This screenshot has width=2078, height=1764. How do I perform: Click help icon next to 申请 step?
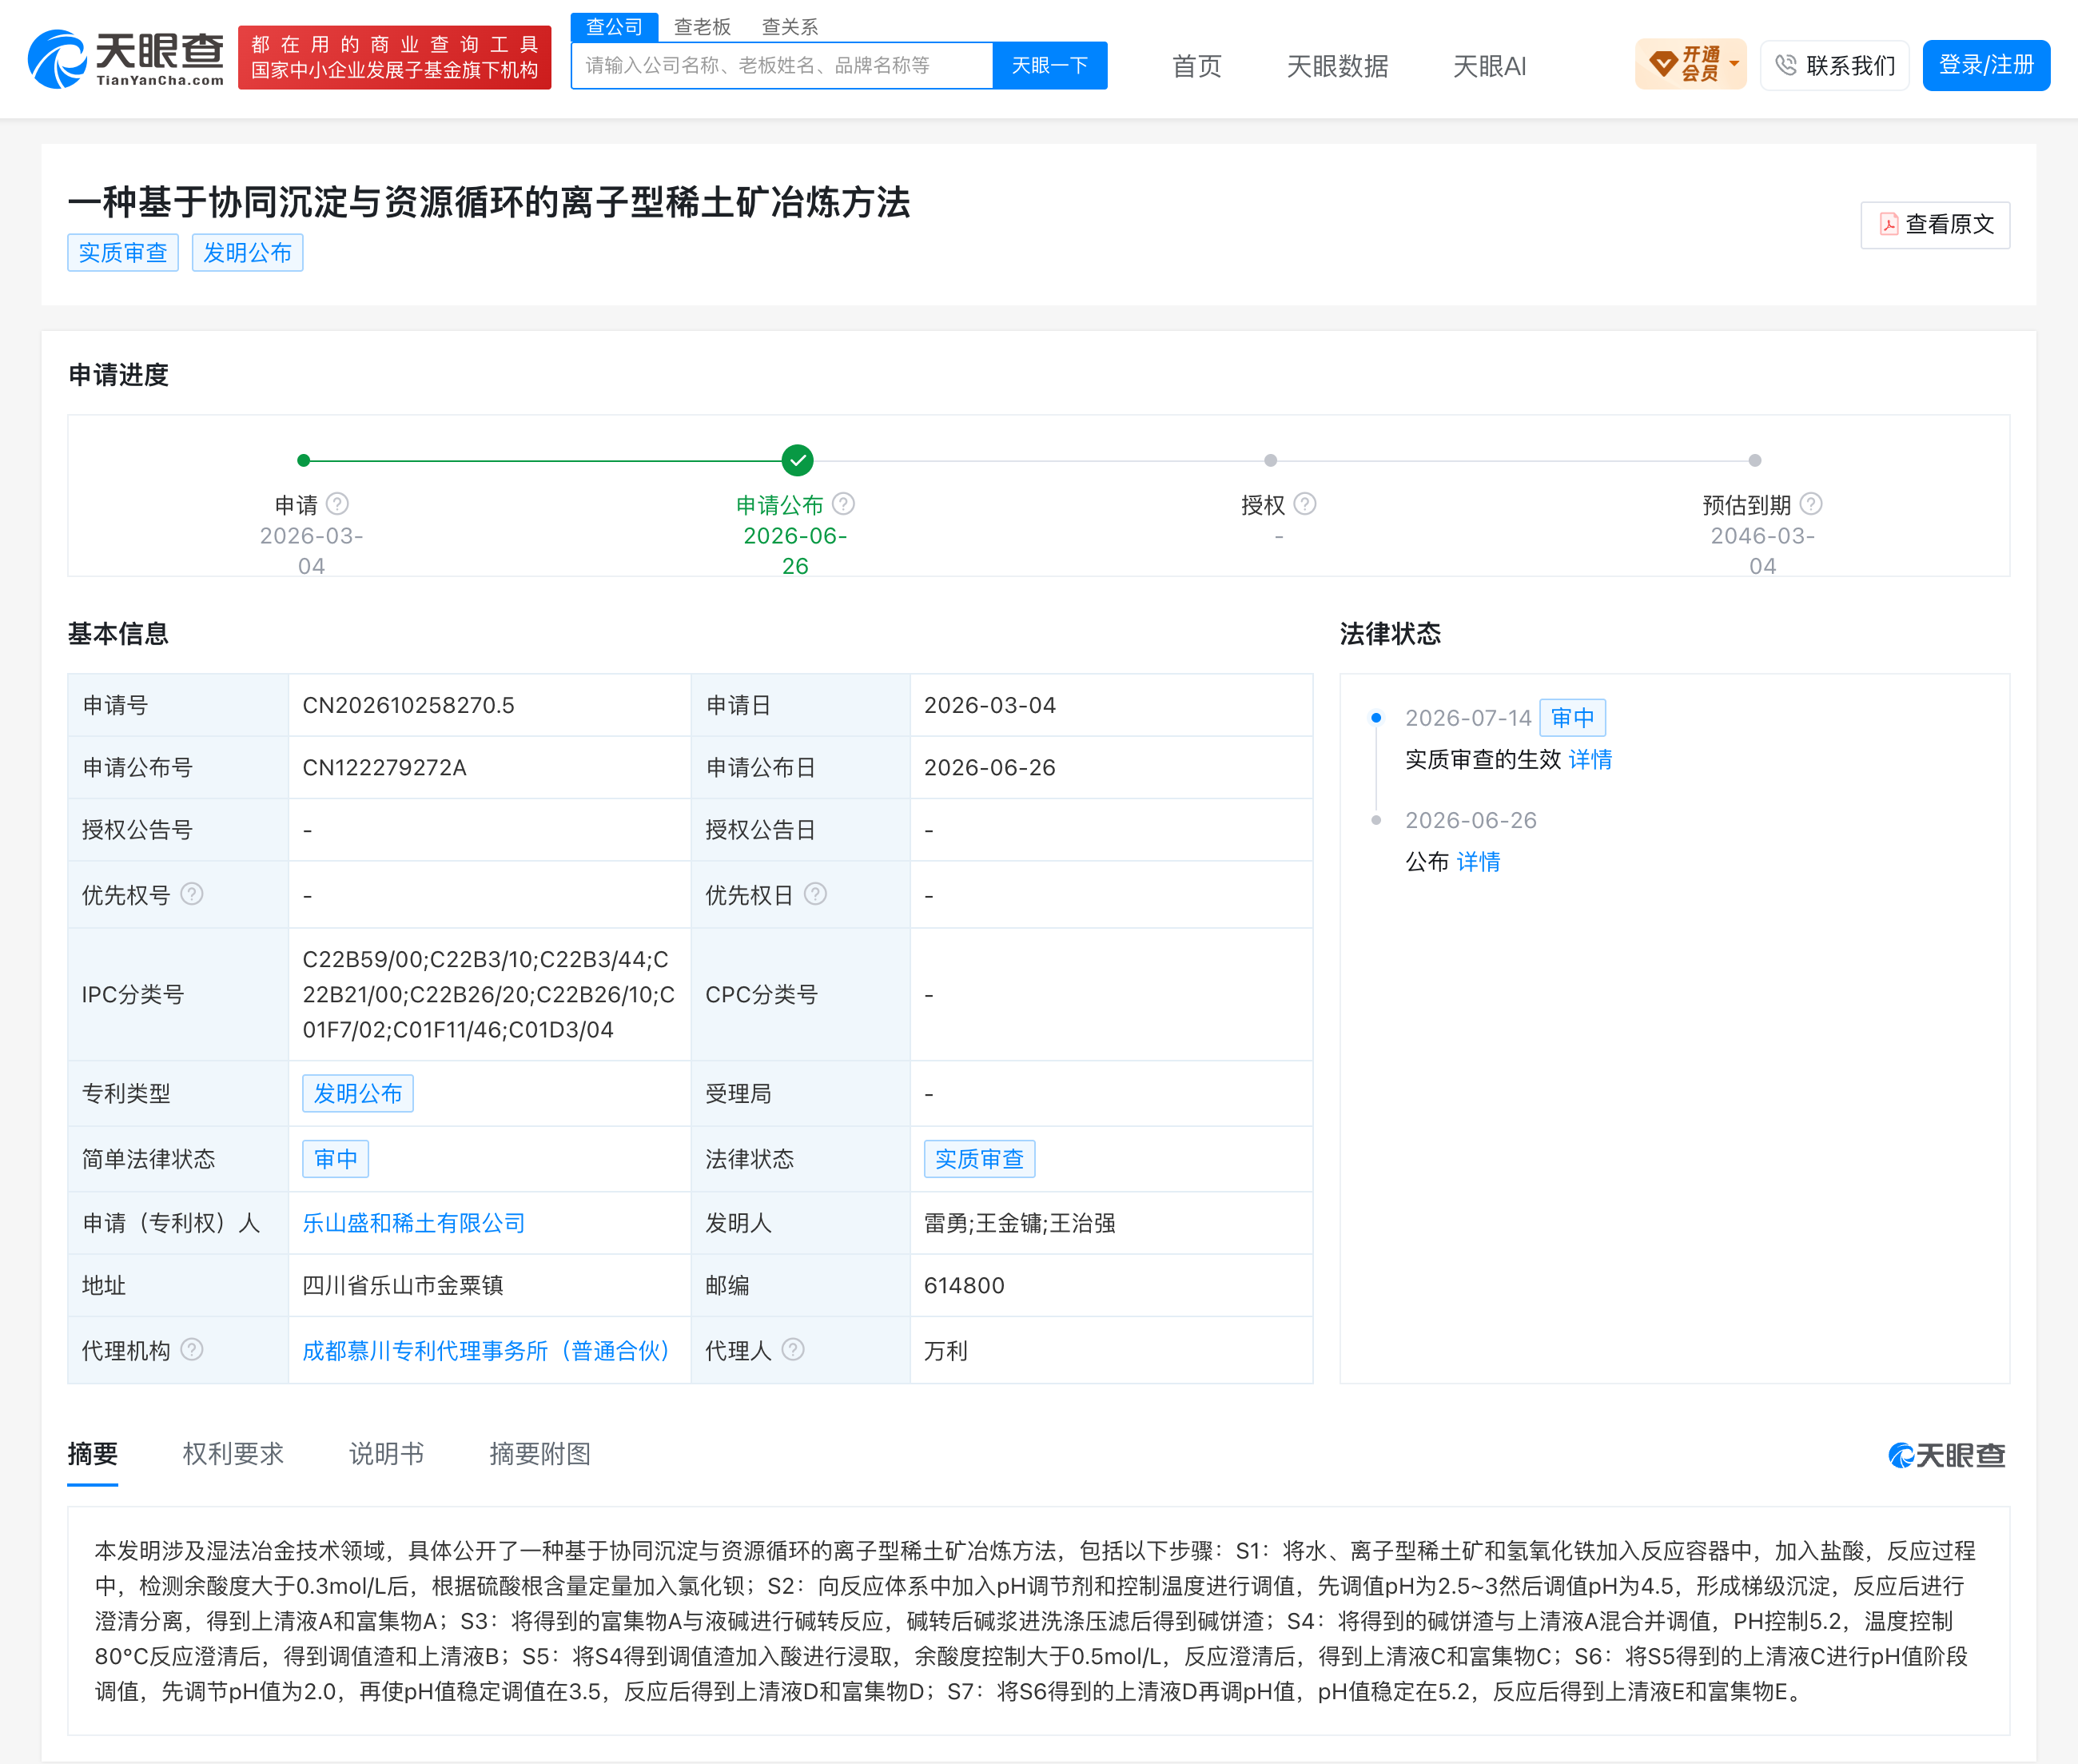338,504
